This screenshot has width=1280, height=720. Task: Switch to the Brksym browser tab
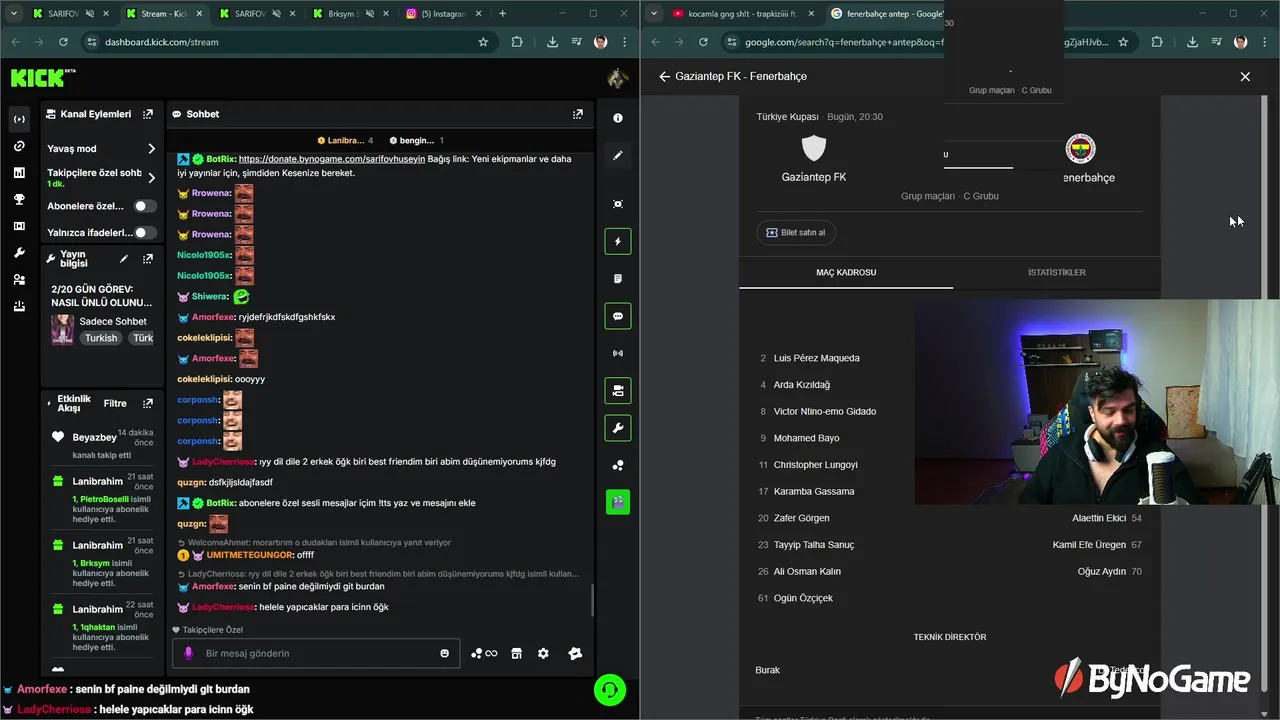pyautogui.click(x=350, y=14)
